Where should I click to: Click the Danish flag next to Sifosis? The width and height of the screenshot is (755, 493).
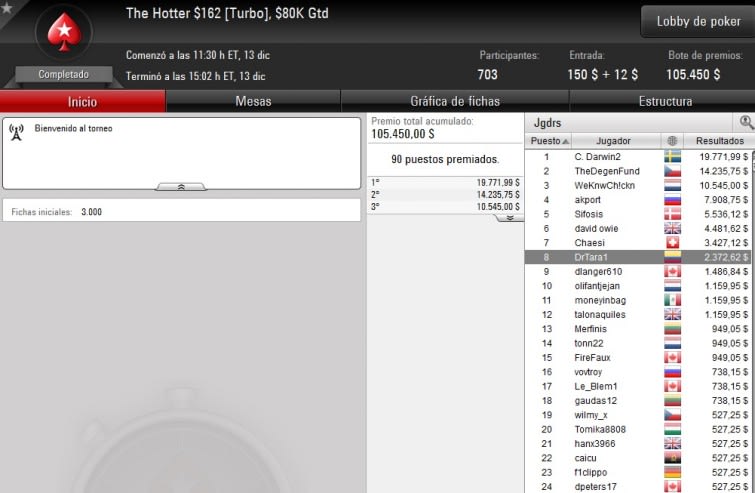tap(672, 214)
